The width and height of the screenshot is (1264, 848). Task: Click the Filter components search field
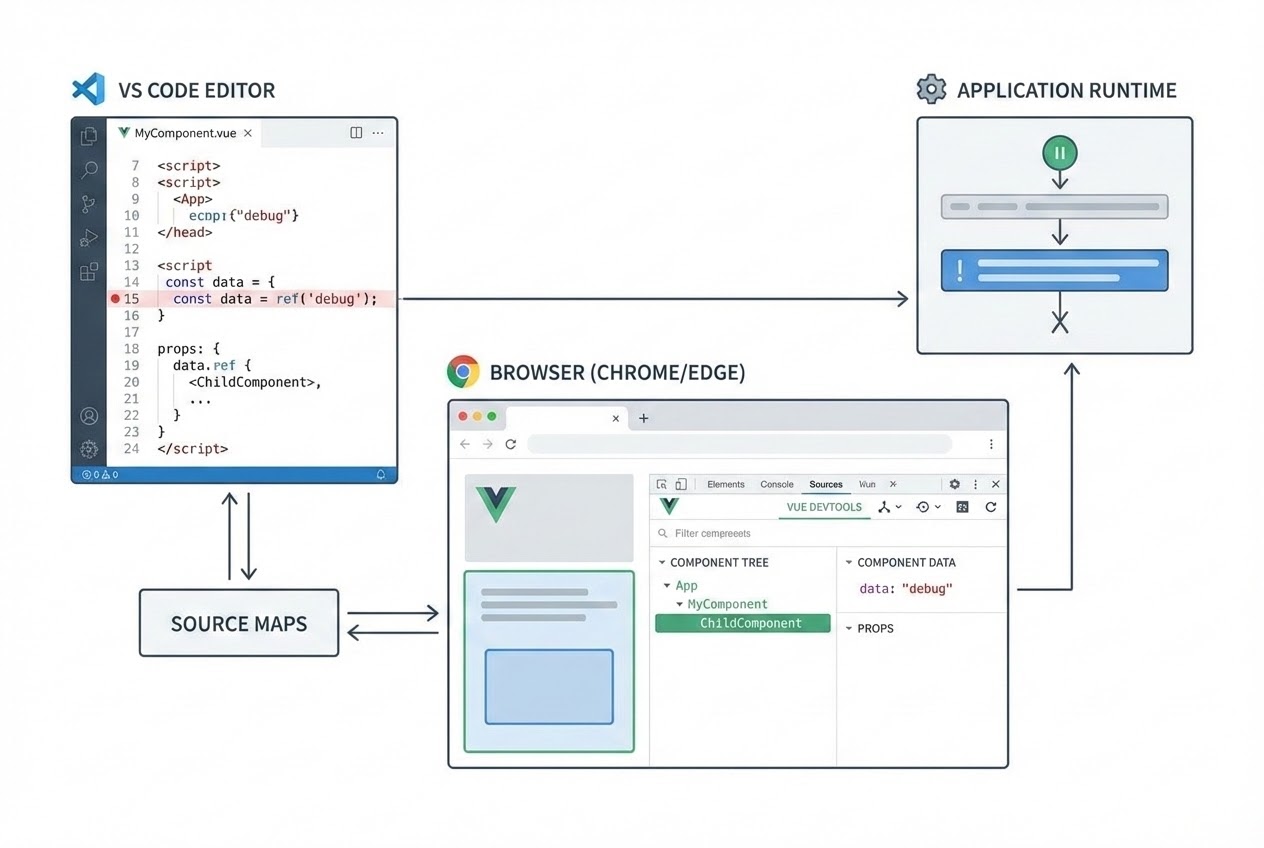click(828, 533)
